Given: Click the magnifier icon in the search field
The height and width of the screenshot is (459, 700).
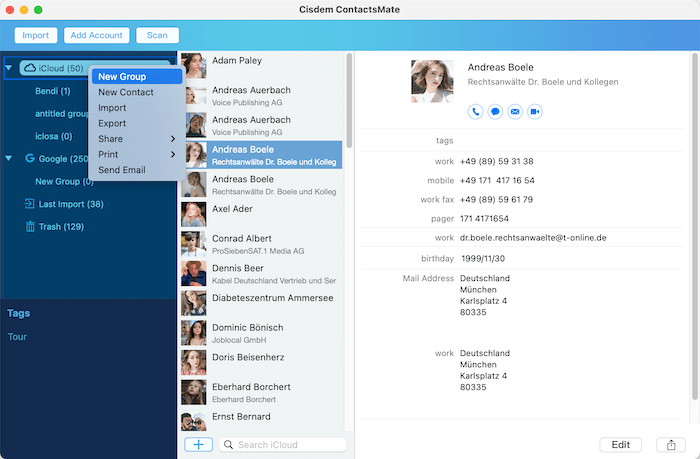Looking at the screenshot, I should click(228, 445).
